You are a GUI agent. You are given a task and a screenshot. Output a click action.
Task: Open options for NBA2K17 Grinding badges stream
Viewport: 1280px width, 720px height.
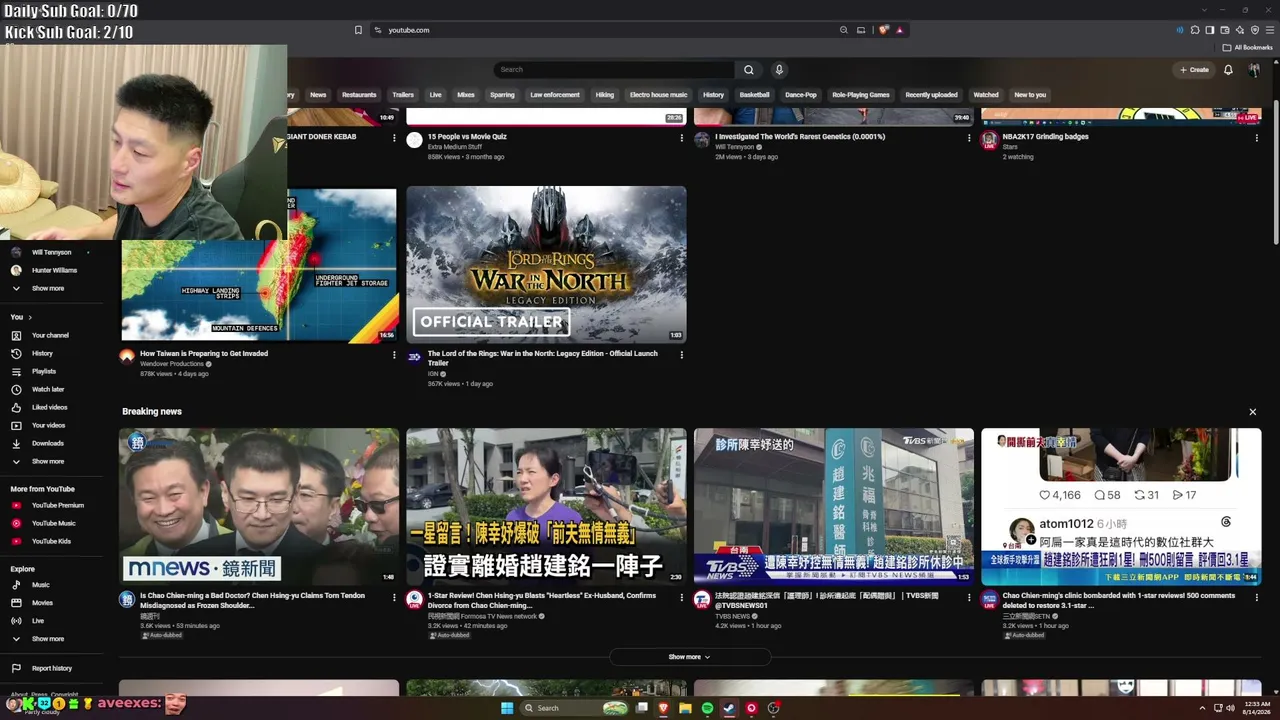1257,138
